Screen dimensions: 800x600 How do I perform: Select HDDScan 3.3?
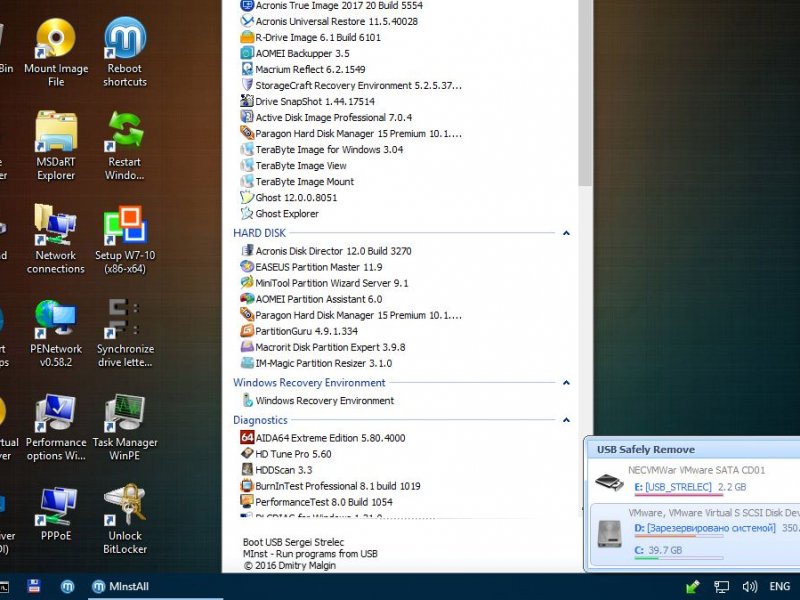[x=276, y=470]
